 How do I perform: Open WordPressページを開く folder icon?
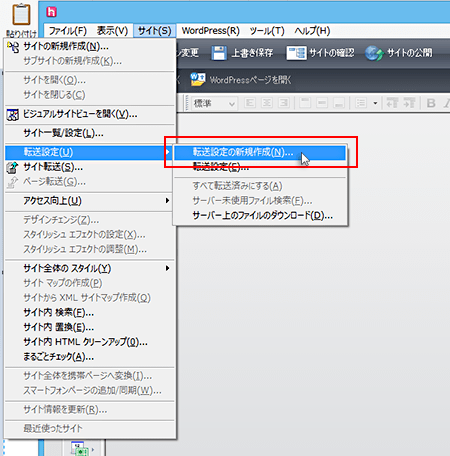click(197, 80)
